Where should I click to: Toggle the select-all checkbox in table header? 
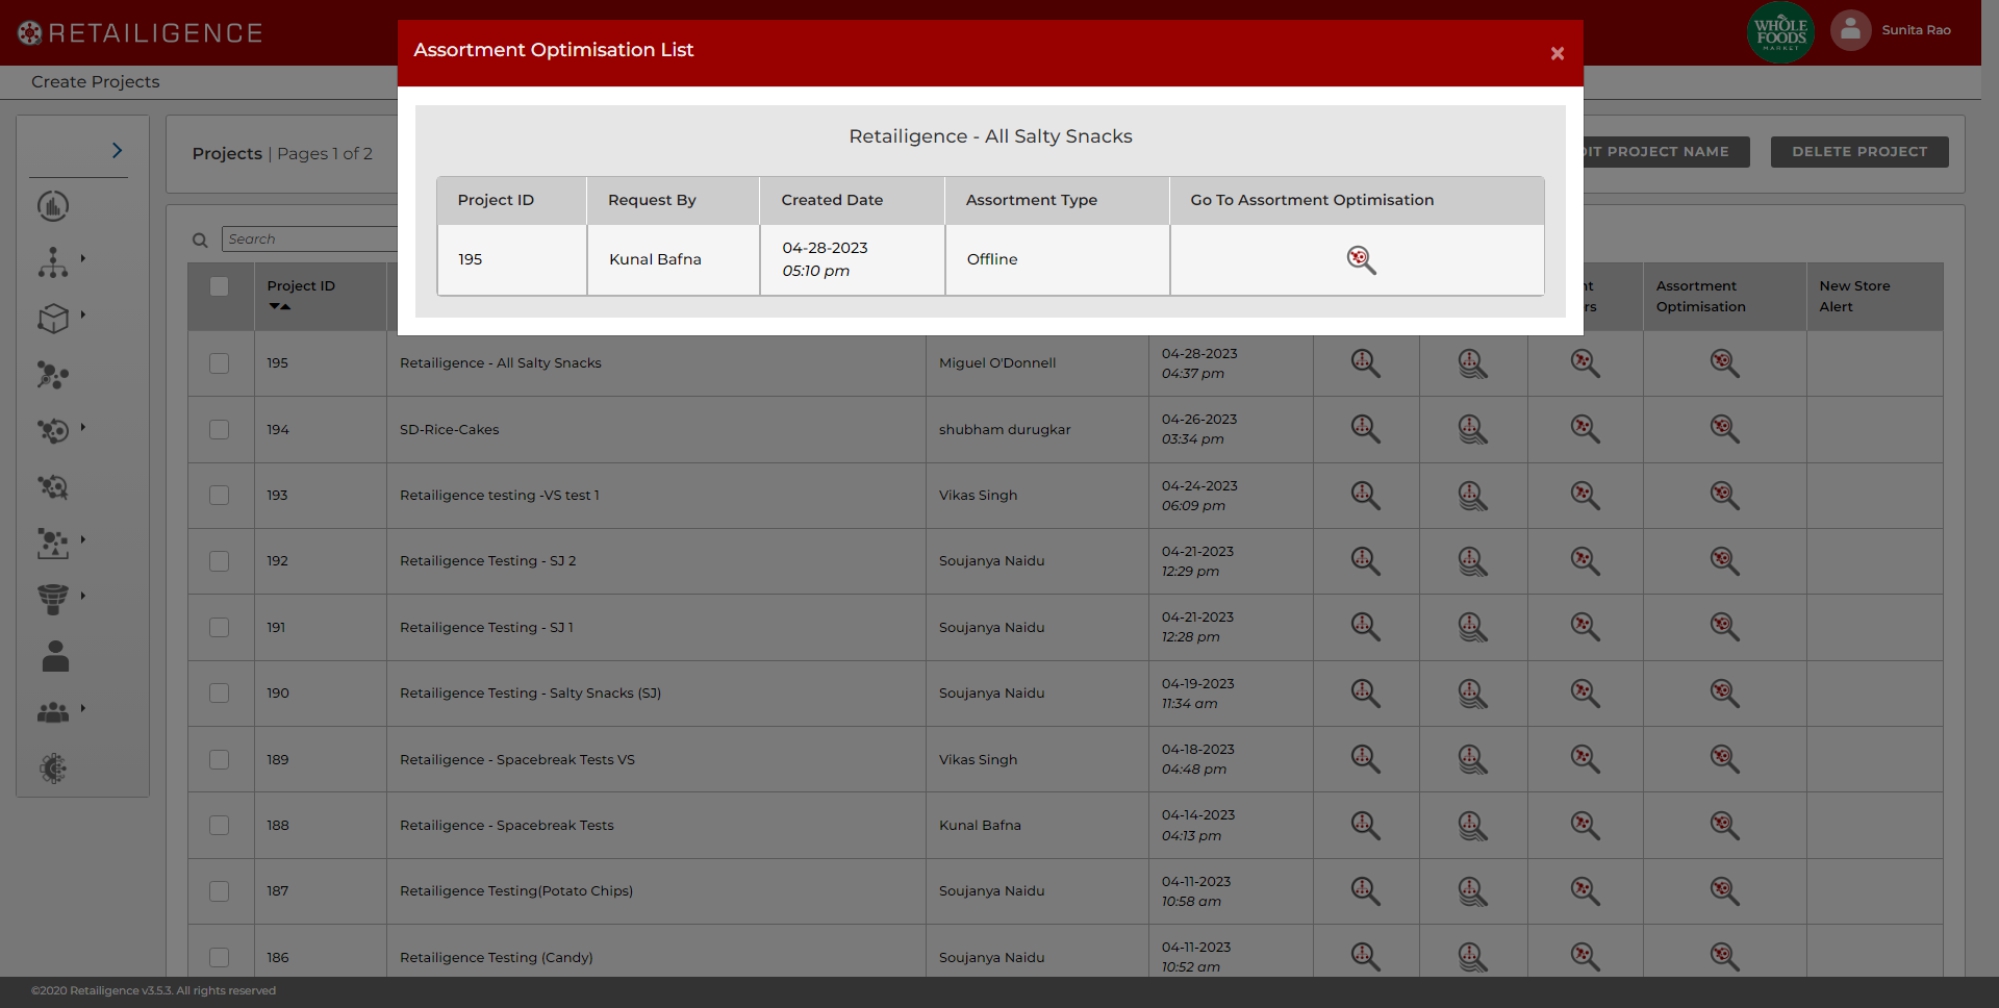tap(219, 287)
